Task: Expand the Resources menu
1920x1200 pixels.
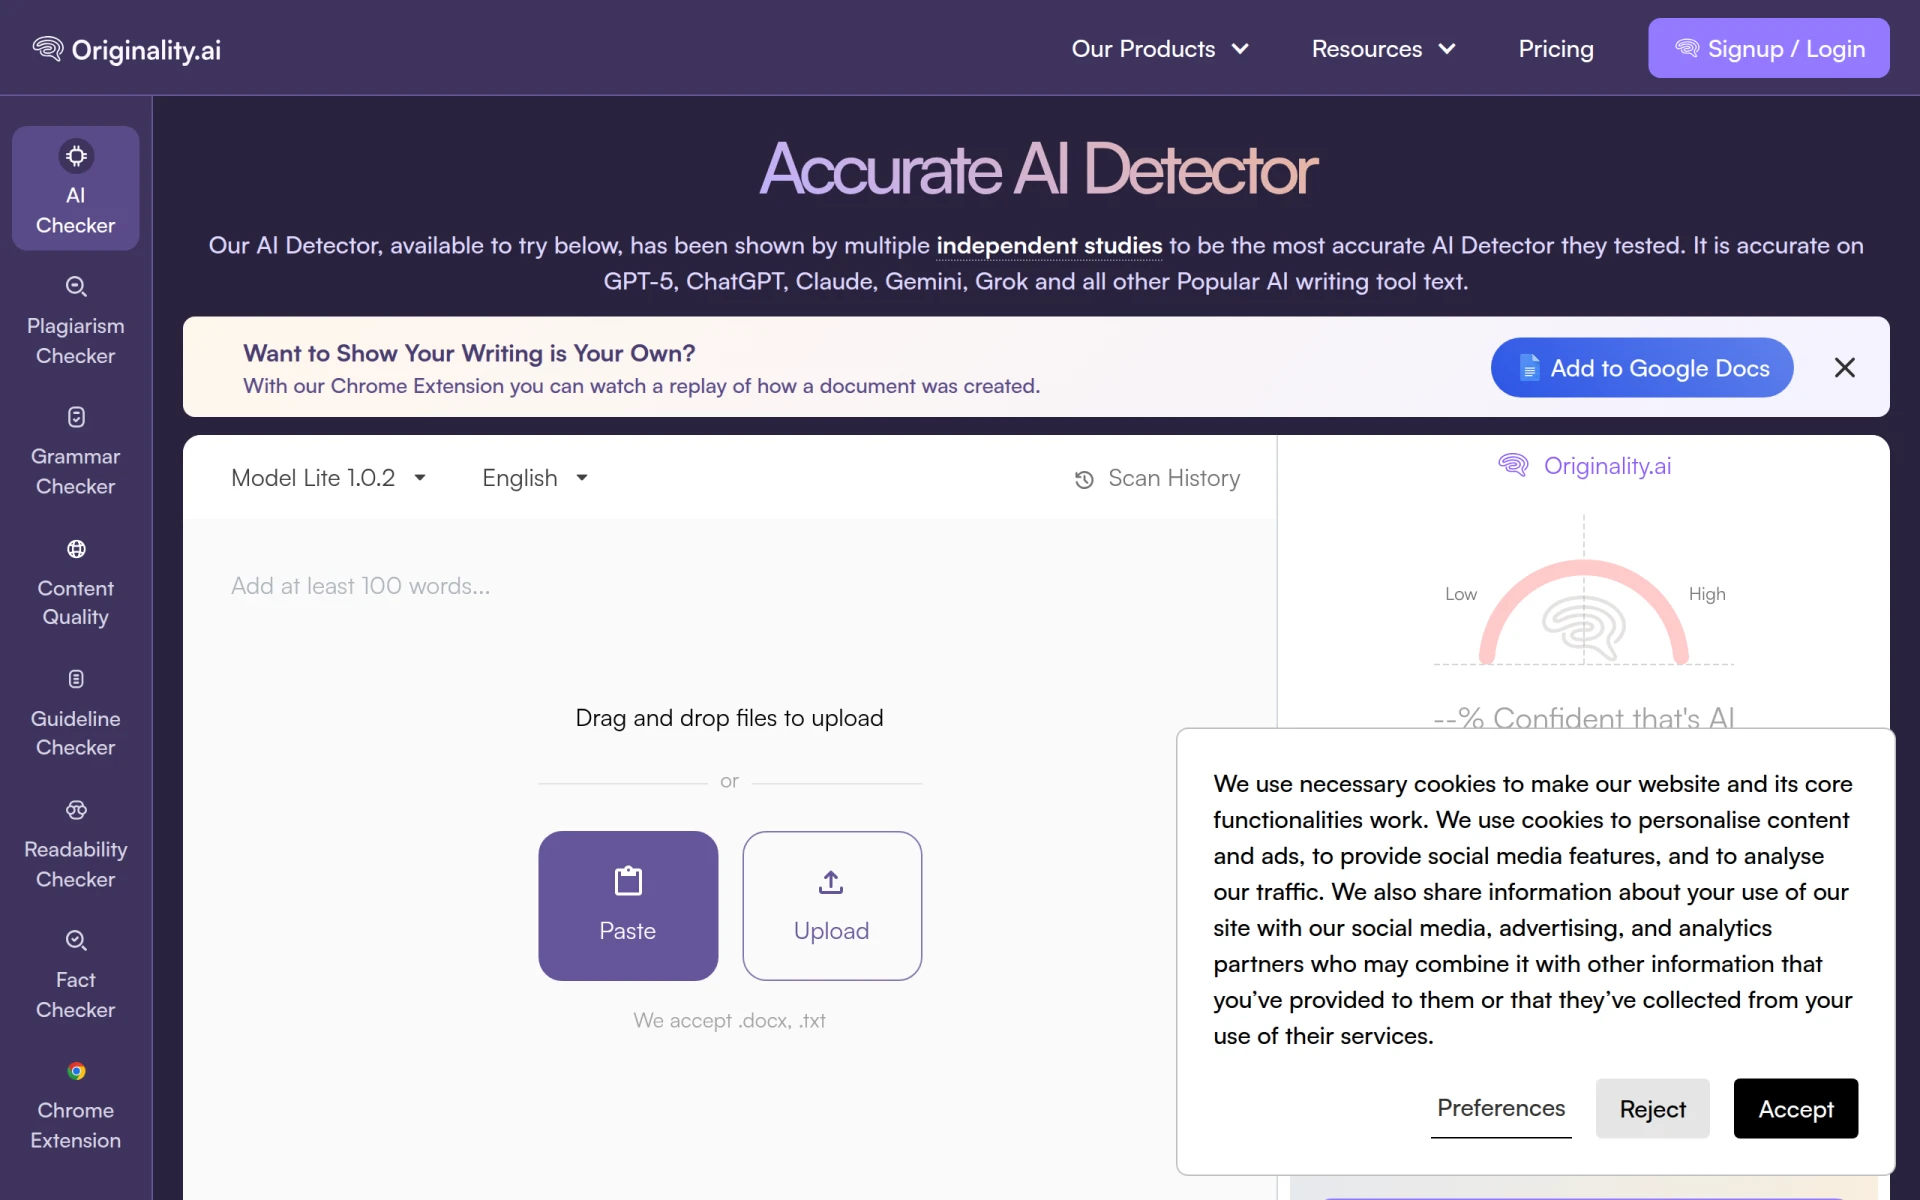Action: tap(1383, 49)
